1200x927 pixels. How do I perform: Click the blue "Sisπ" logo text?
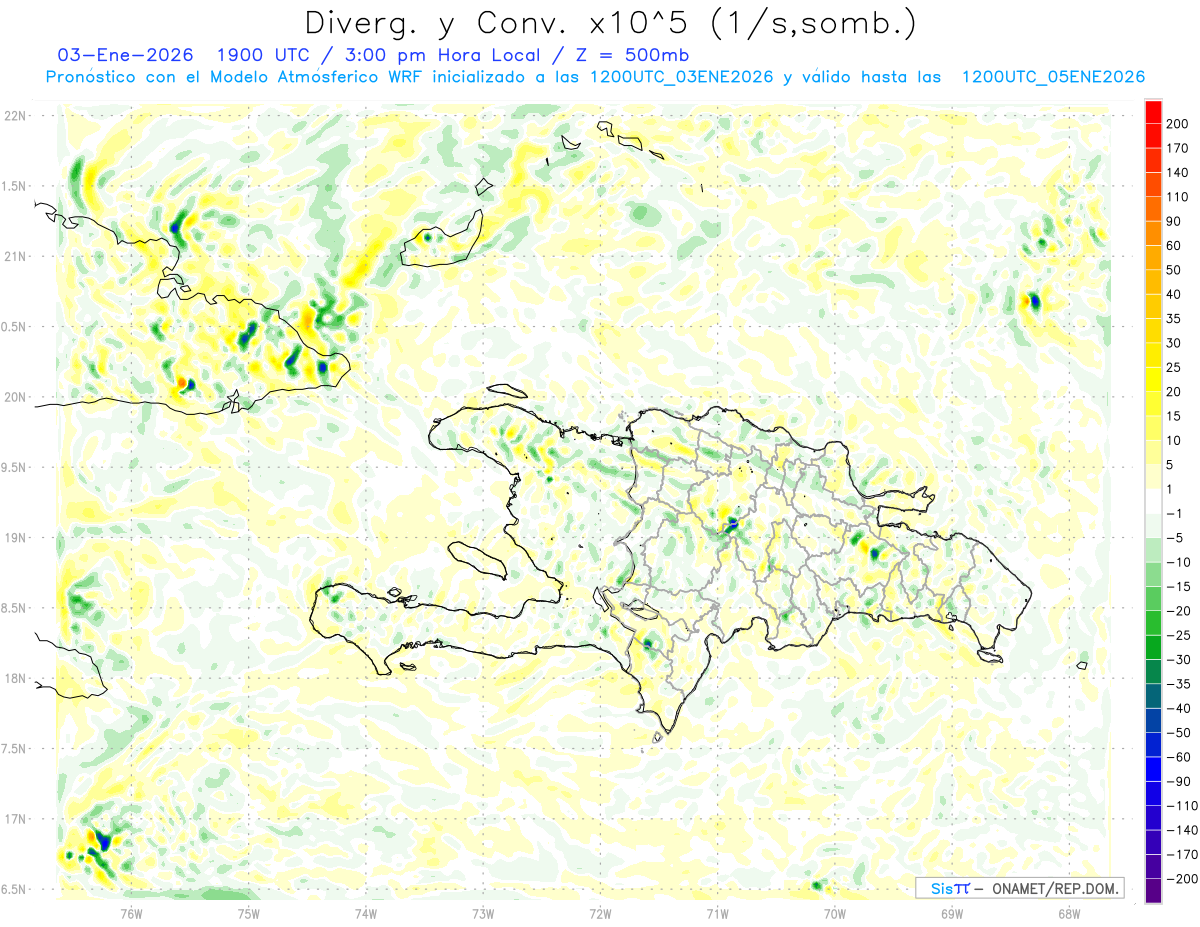949,888
